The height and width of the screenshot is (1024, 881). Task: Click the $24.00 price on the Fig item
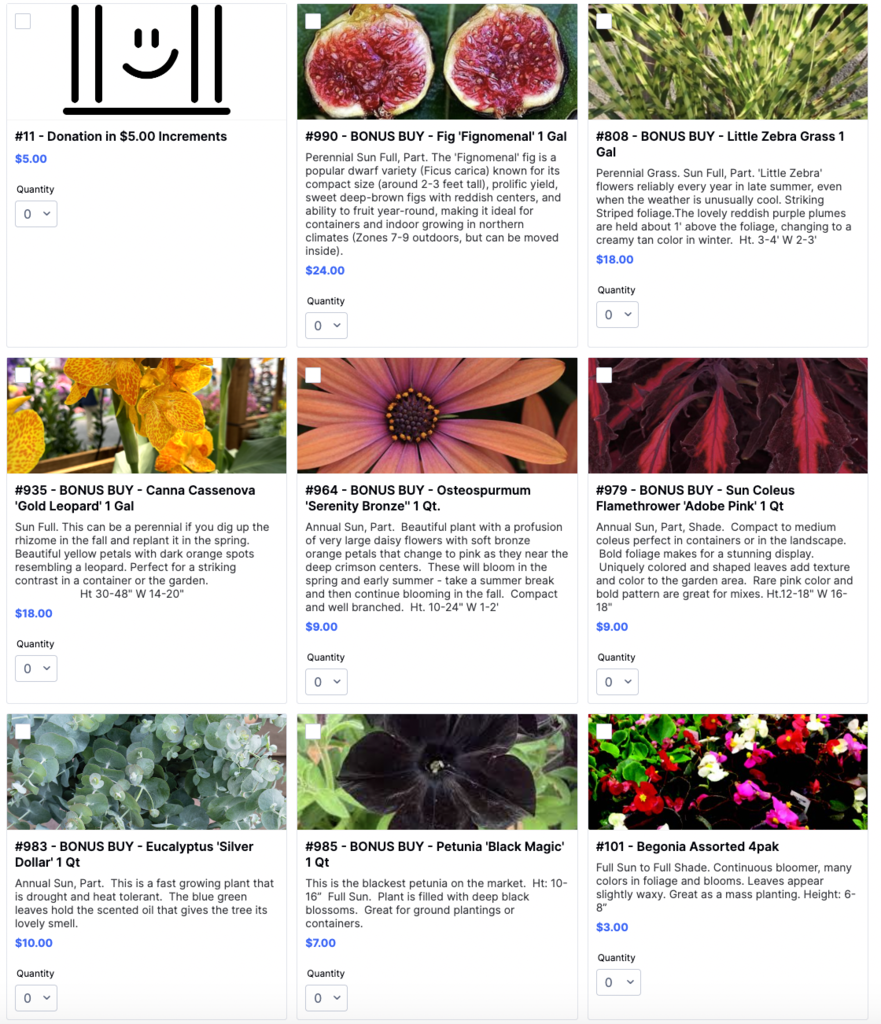point(325,270)
